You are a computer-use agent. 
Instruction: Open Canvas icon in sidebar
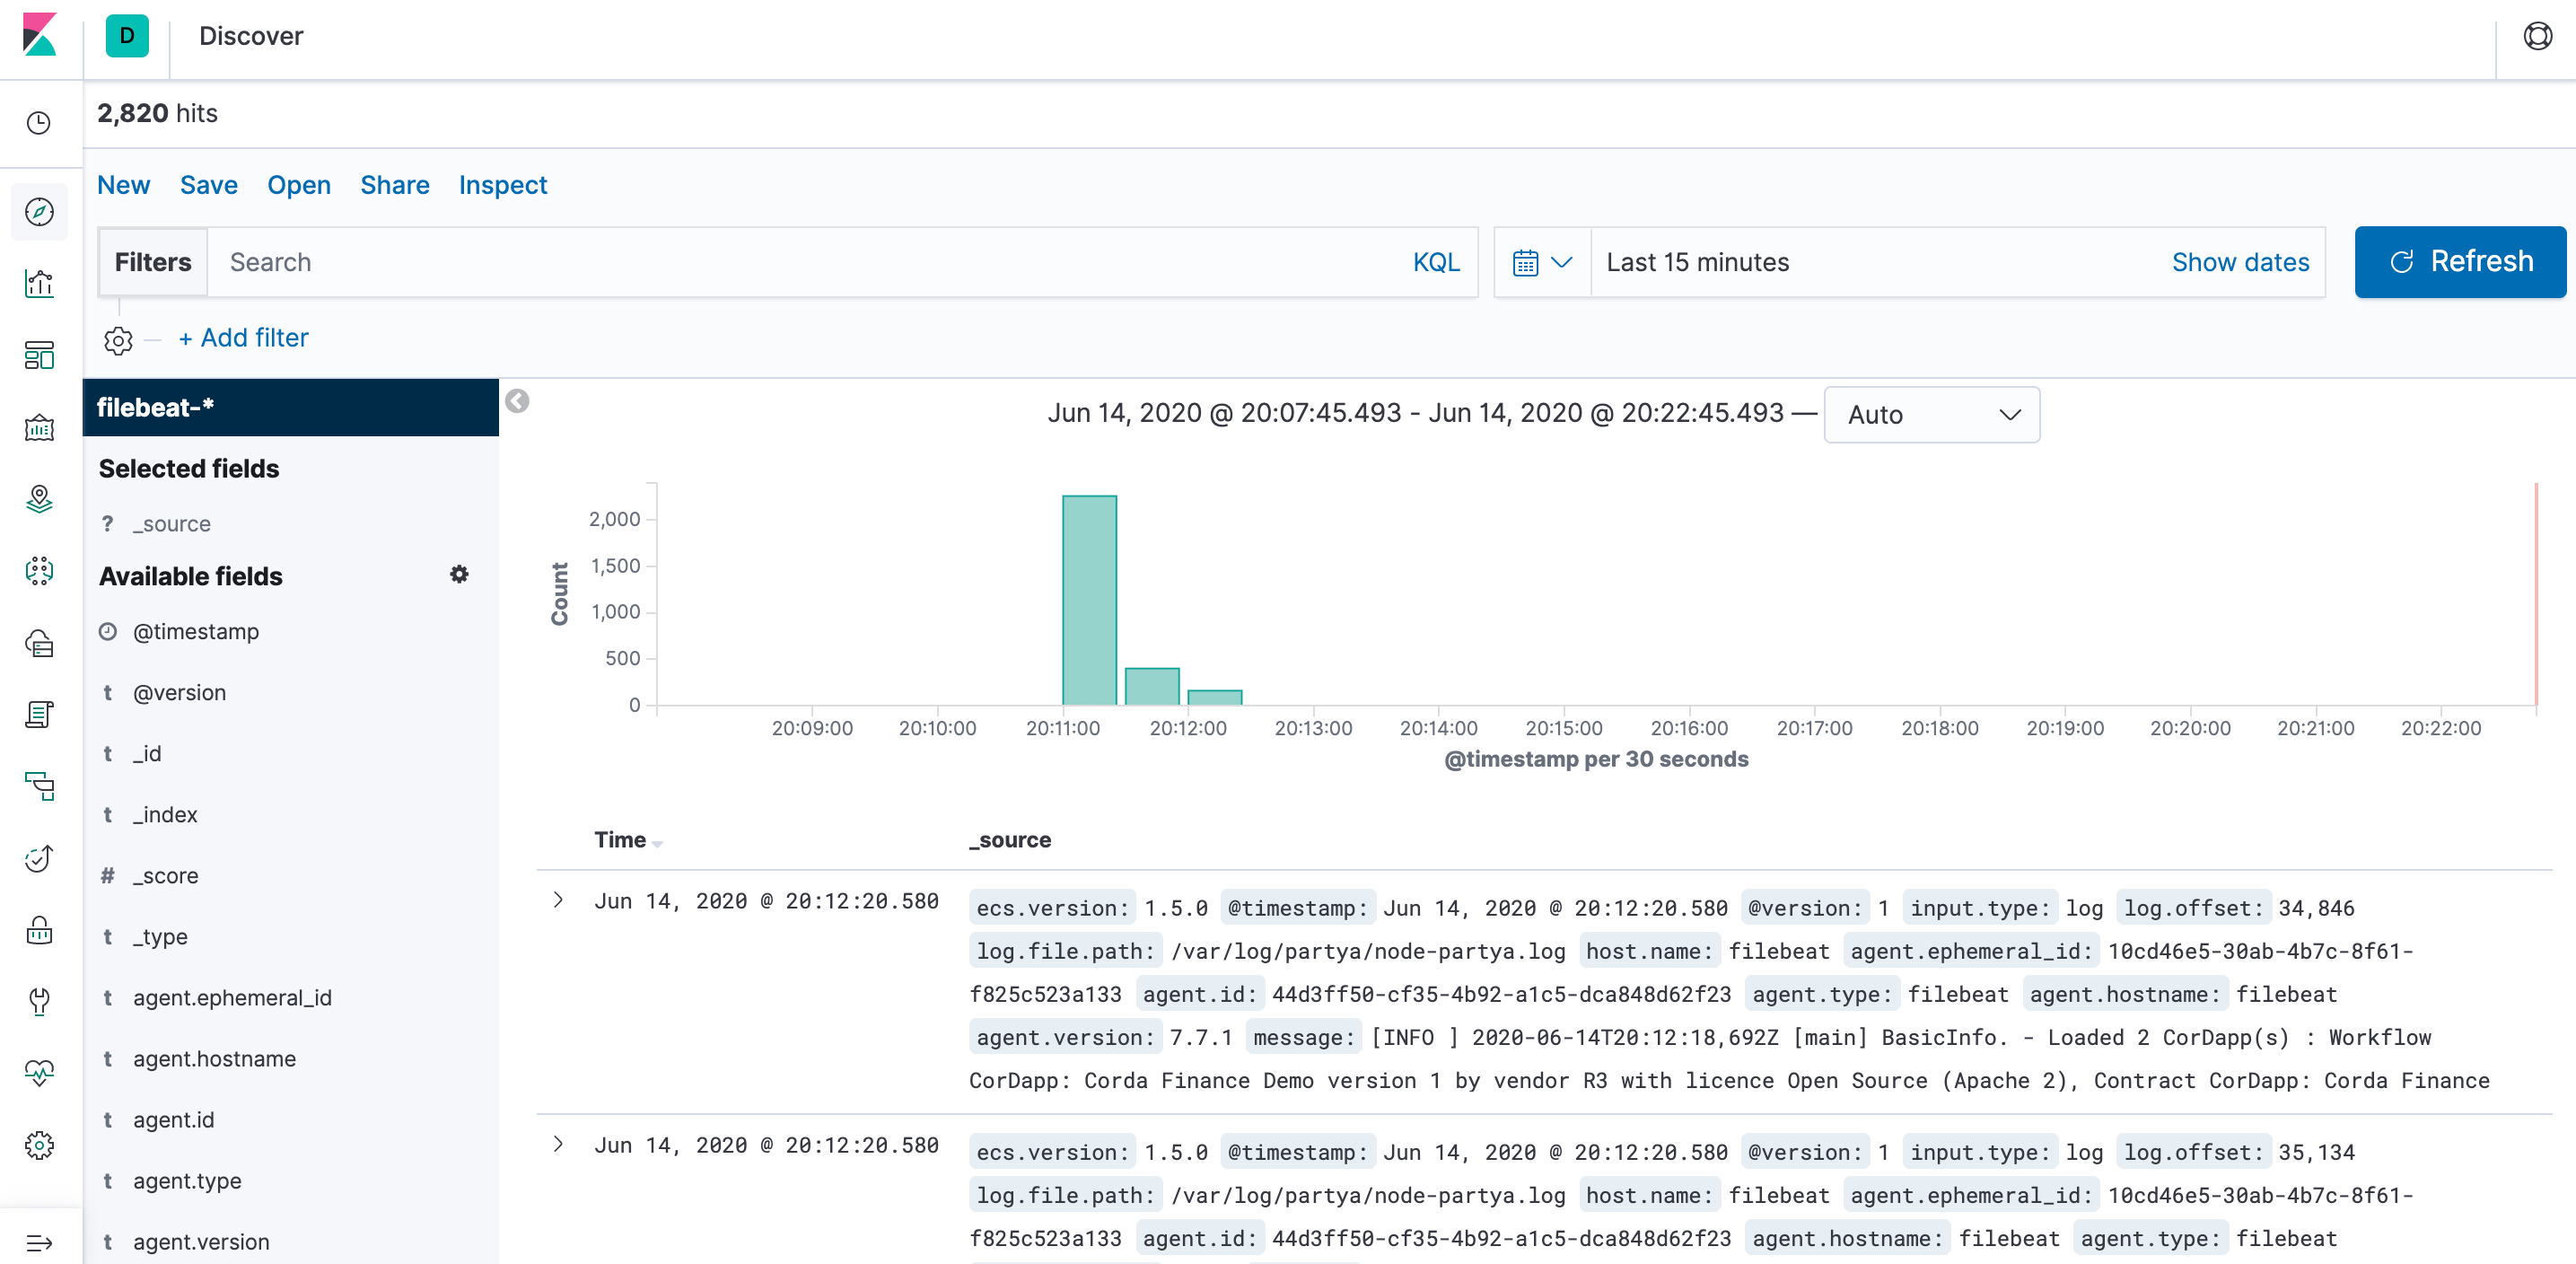coord(39,428)
